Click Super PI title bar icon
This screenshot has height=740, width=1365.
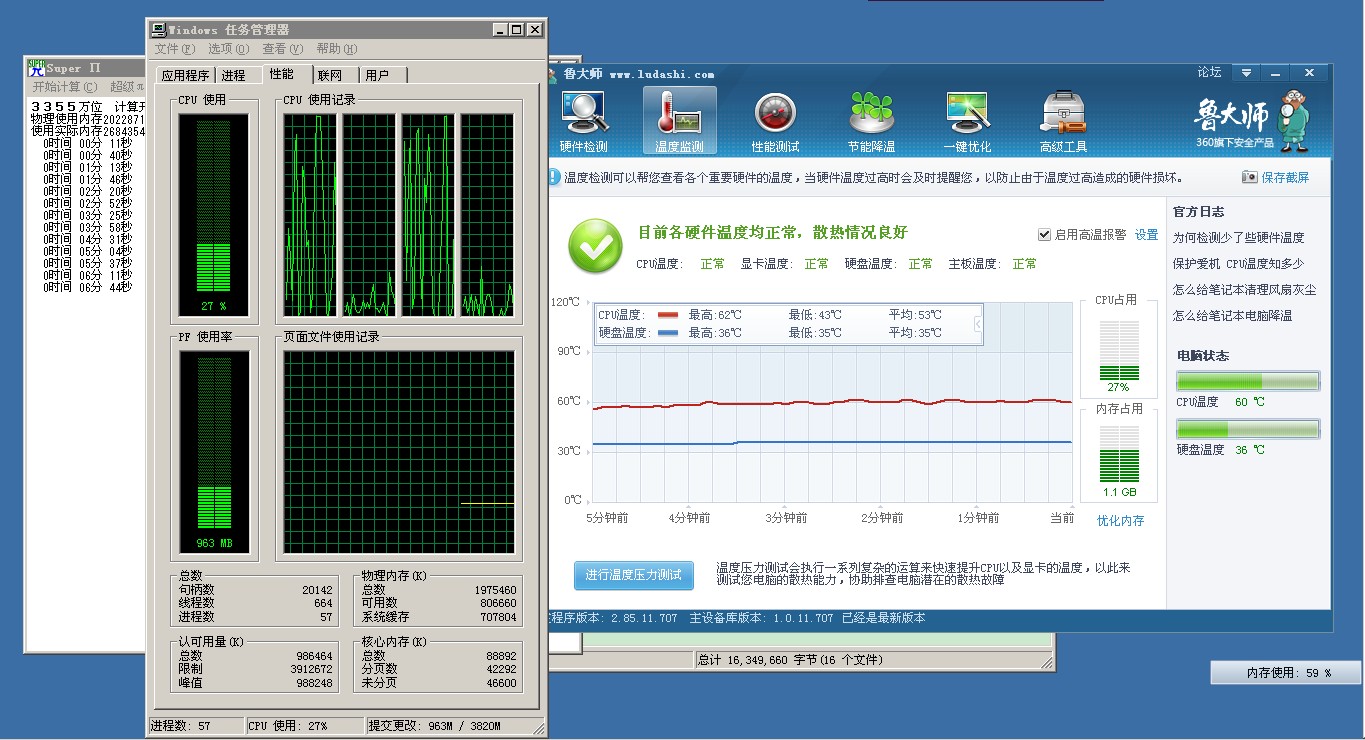click(36, 67)
